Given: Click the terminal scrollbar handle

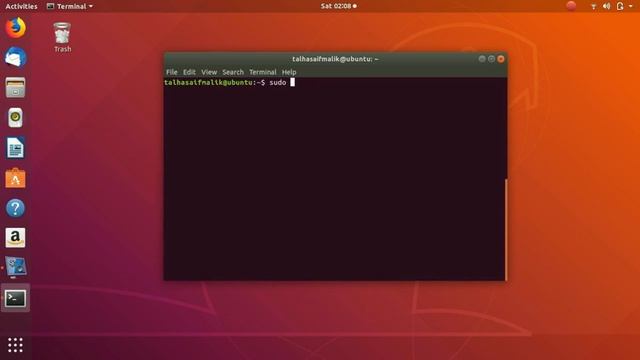Looking at the screenshot, I should click(506, 229).
